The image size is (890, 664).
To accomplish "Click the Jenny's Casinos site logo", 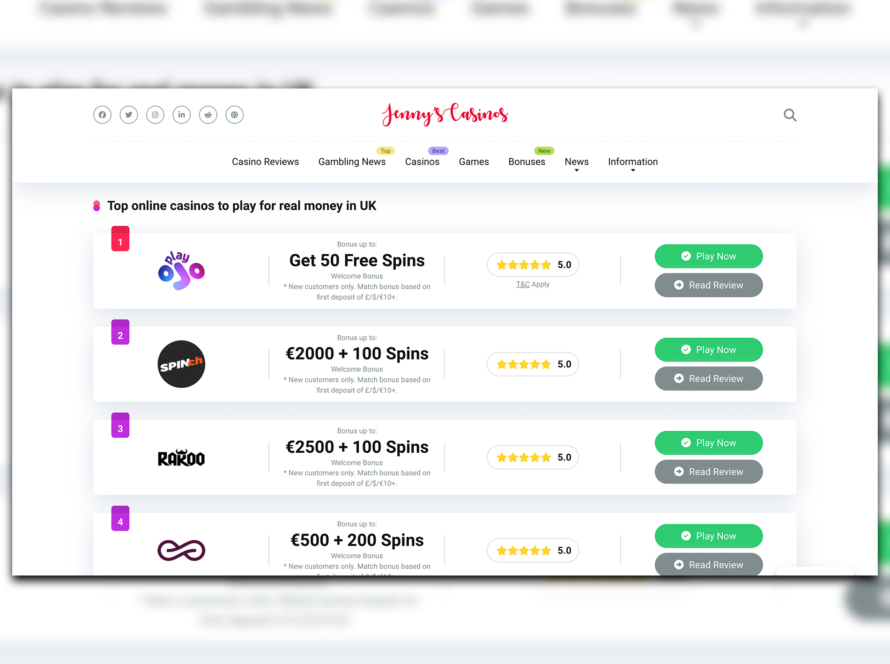I will 444,114.
